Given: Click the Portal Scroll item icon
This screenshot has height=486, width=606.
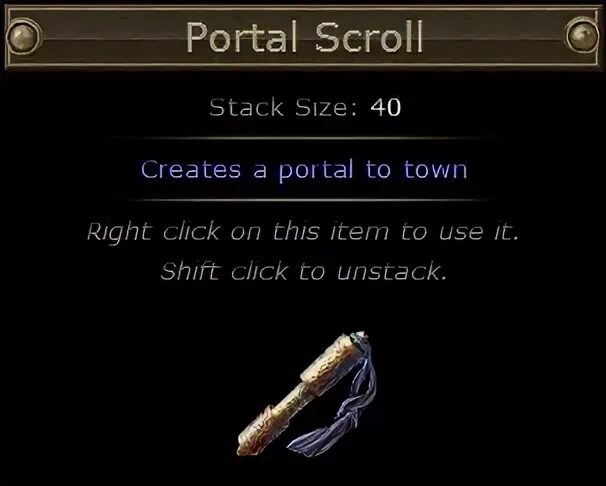Looking at the screenshot, I should (306, 394).
